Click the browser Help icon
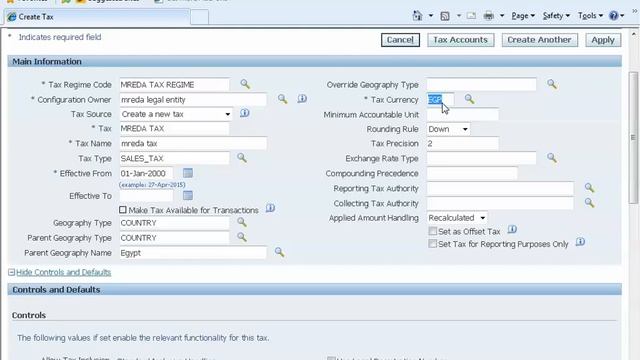 click(x=613, y=16)
